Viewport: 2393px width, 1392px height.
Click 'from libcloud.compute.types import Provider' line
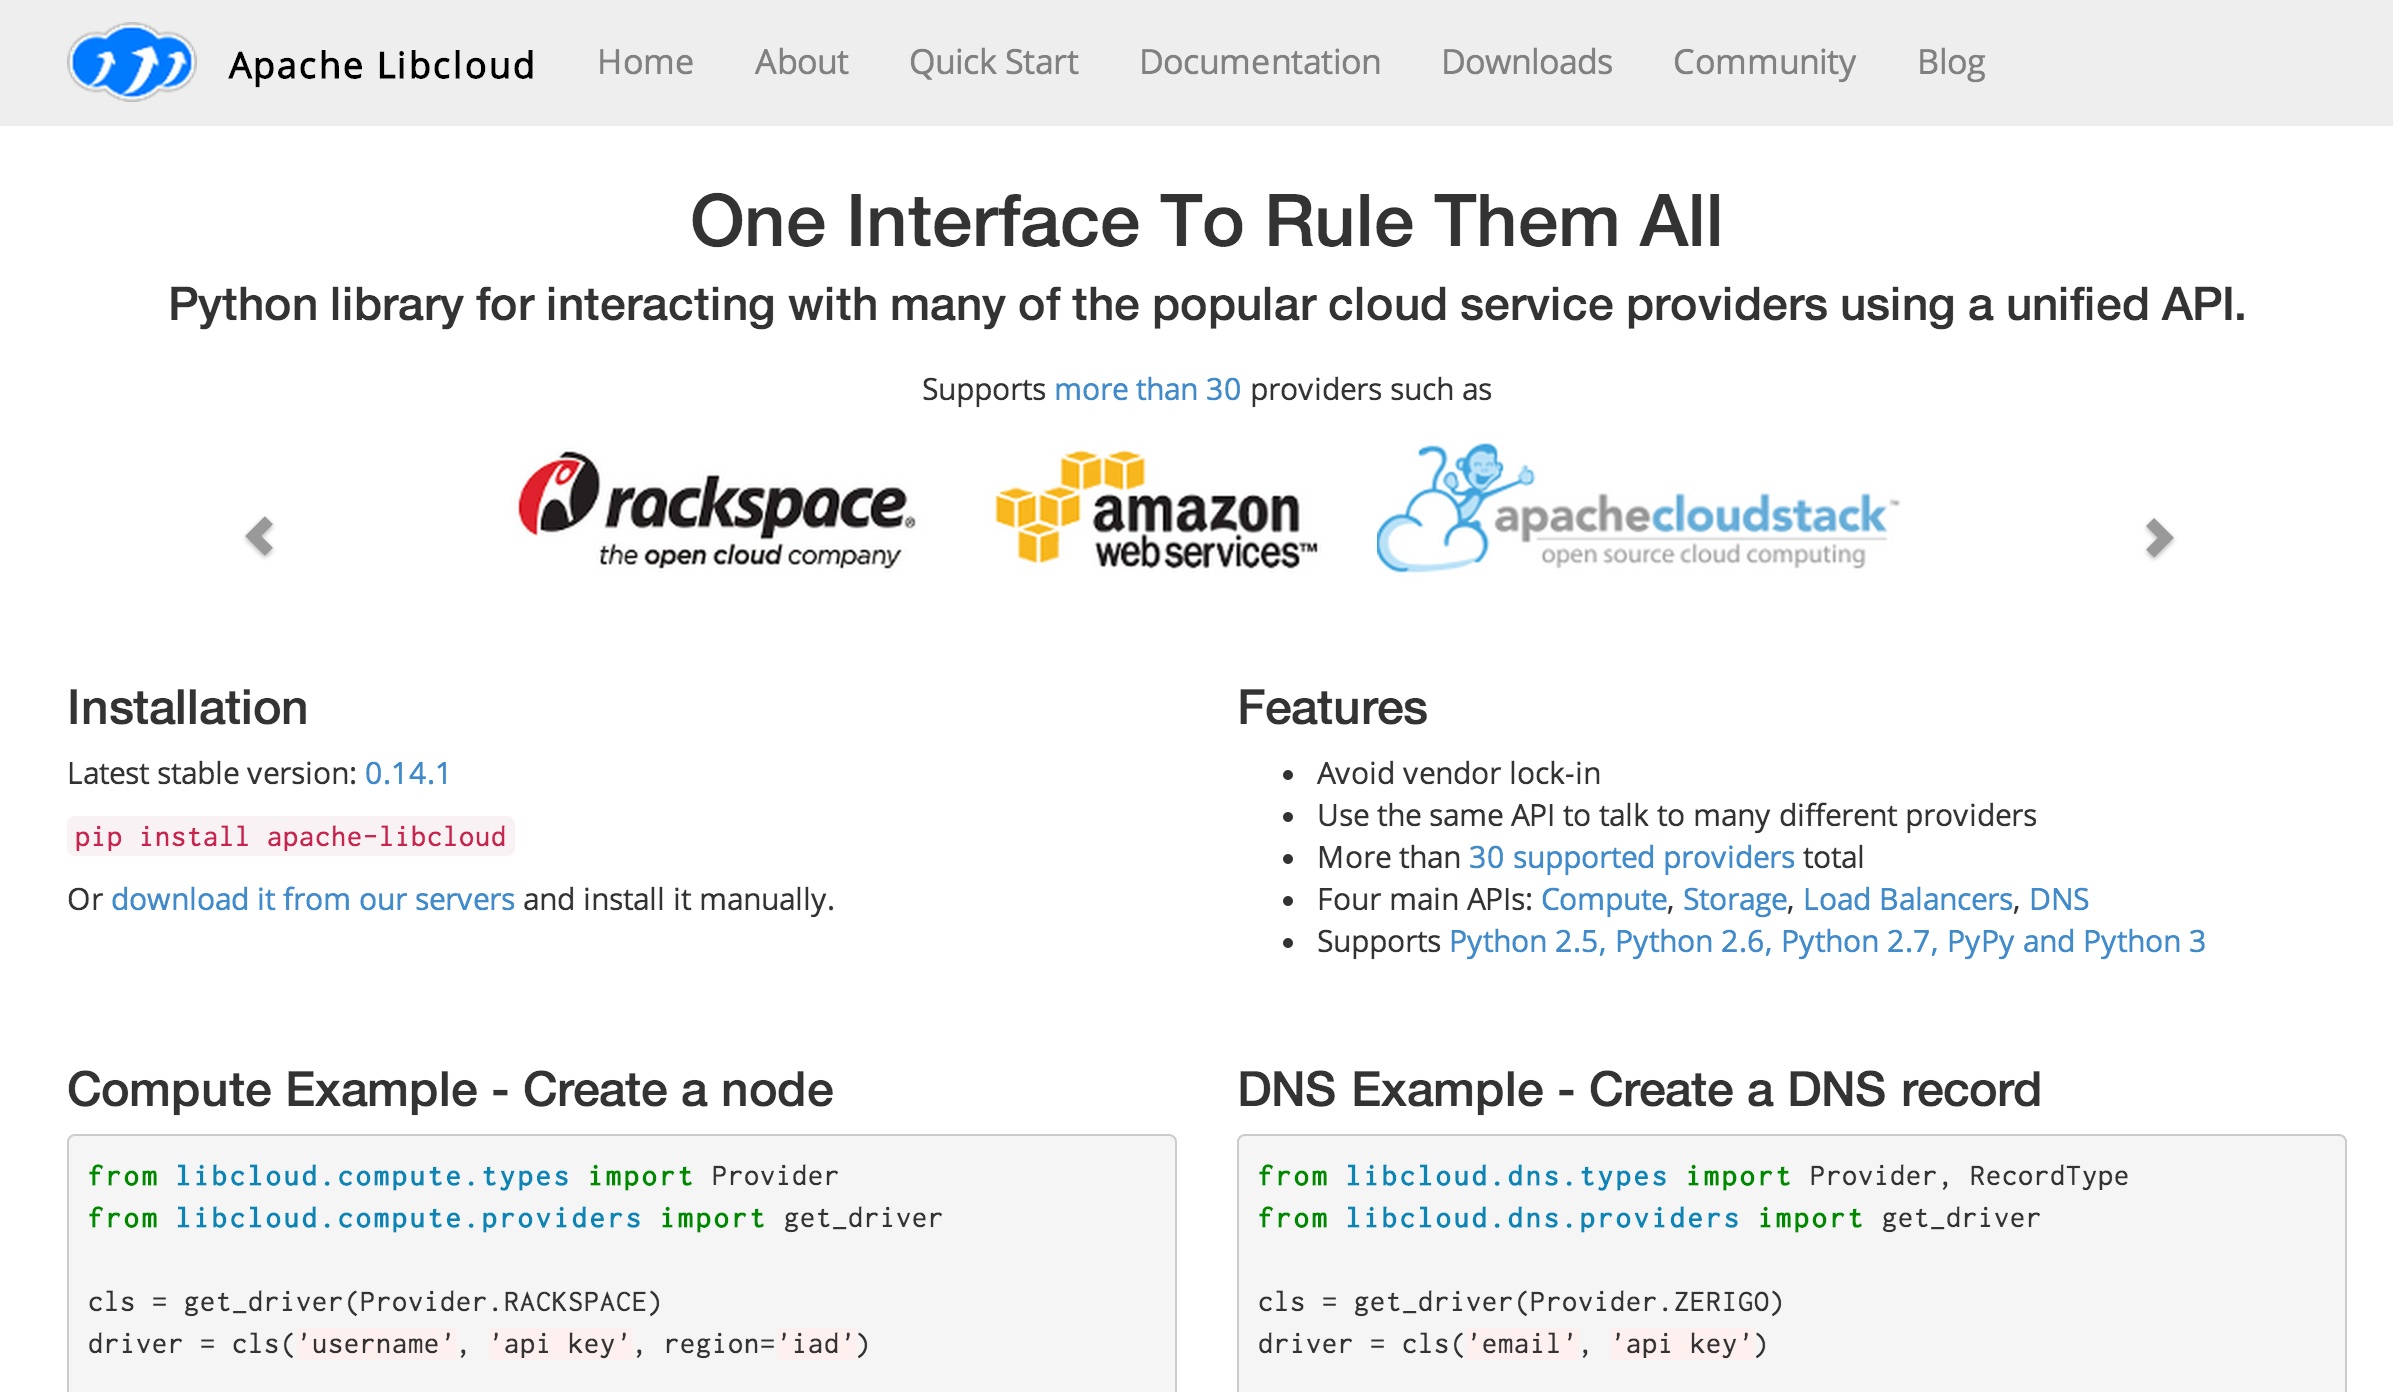pyautogui.click(x=463, y=1176)
